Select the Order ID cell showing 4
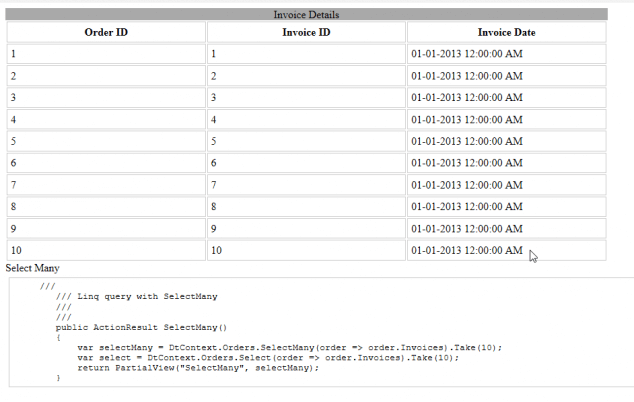The height and width of the screenshot is (402, 634). [x=106, y=119]
